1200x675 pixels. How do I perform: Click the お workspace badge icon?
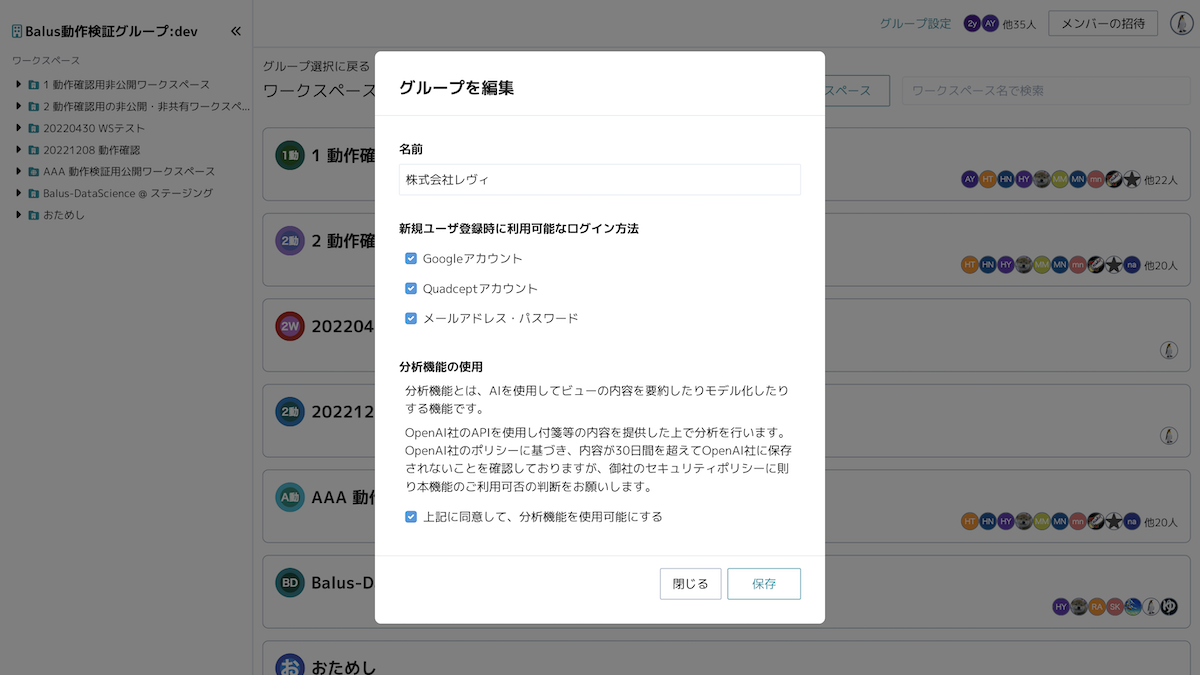tap(290, 666)
